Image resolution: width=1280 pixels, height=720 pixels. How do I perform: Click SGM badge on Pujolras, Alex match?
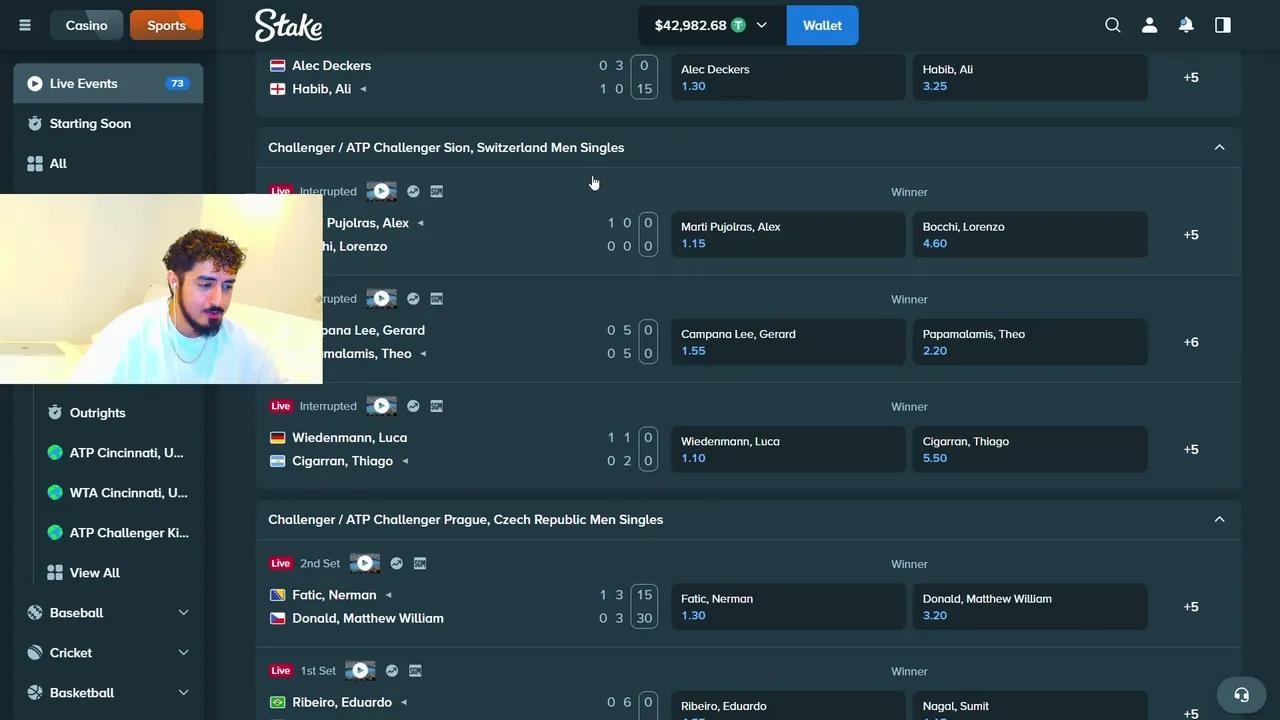click(x=437, y=191)
